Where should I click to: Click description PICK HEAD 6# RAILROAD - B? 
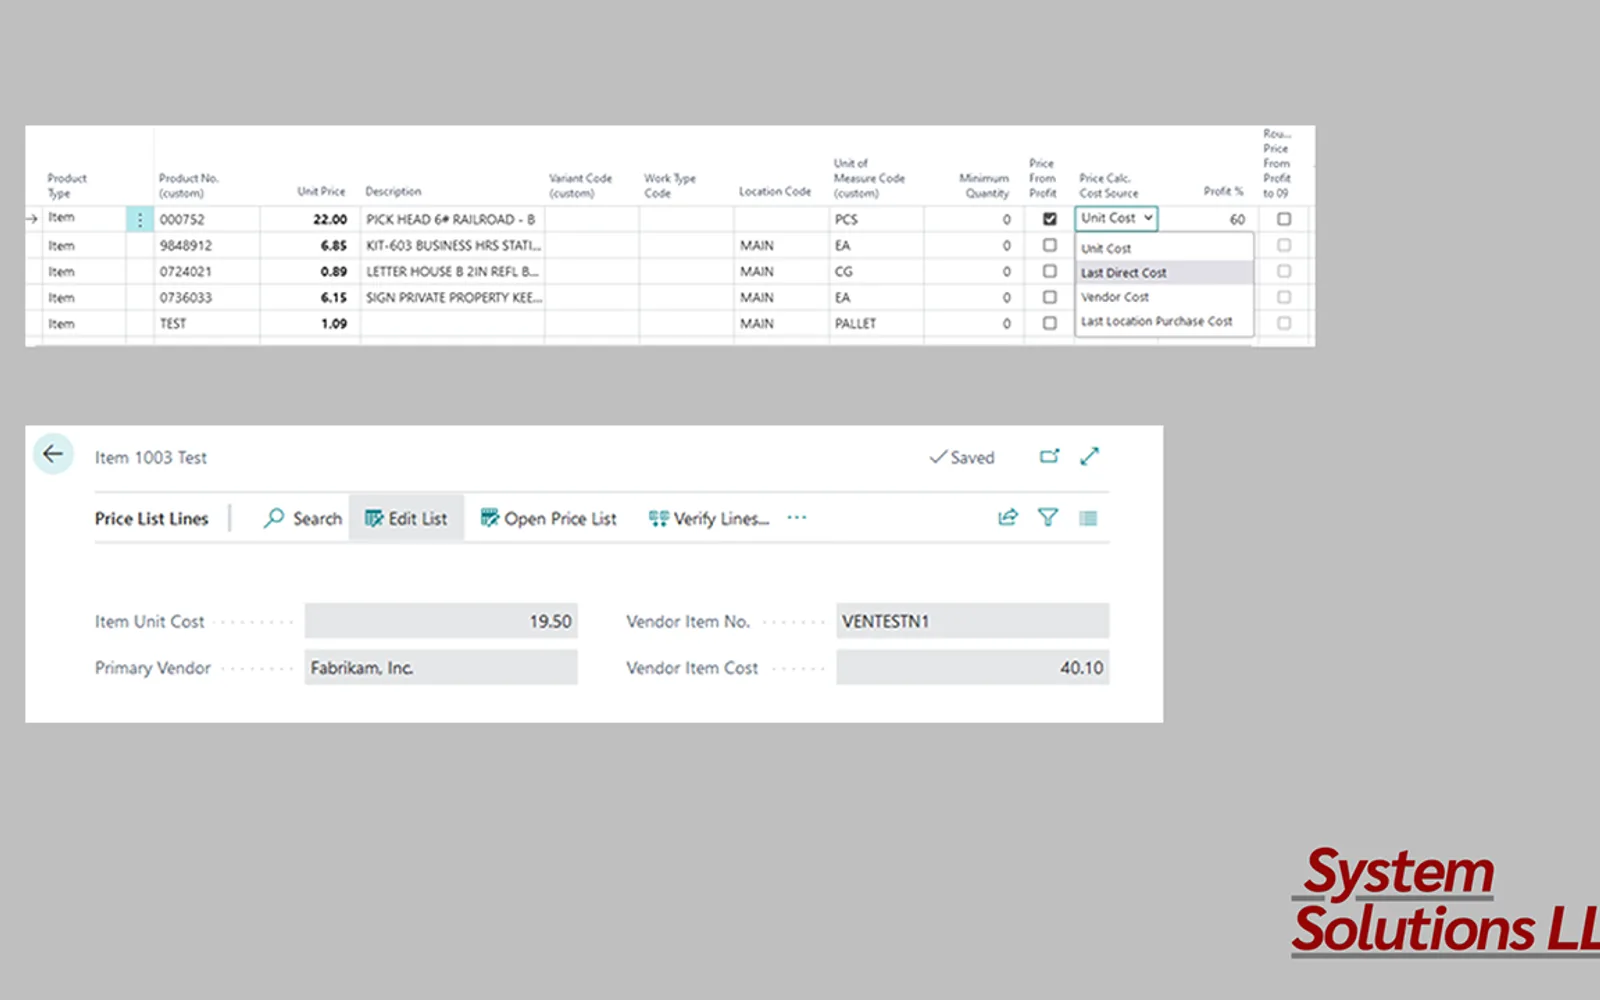(450, 219)
